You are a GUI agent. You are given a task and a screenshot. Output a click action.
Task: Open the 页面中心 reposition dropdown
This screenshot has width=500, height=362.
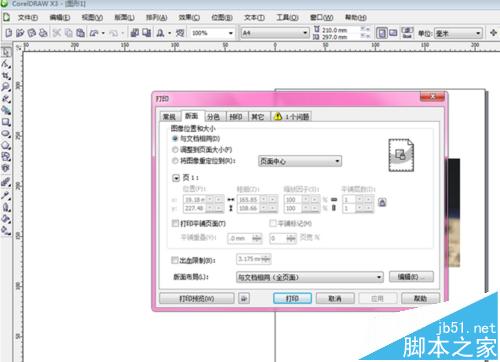[300, 161]
